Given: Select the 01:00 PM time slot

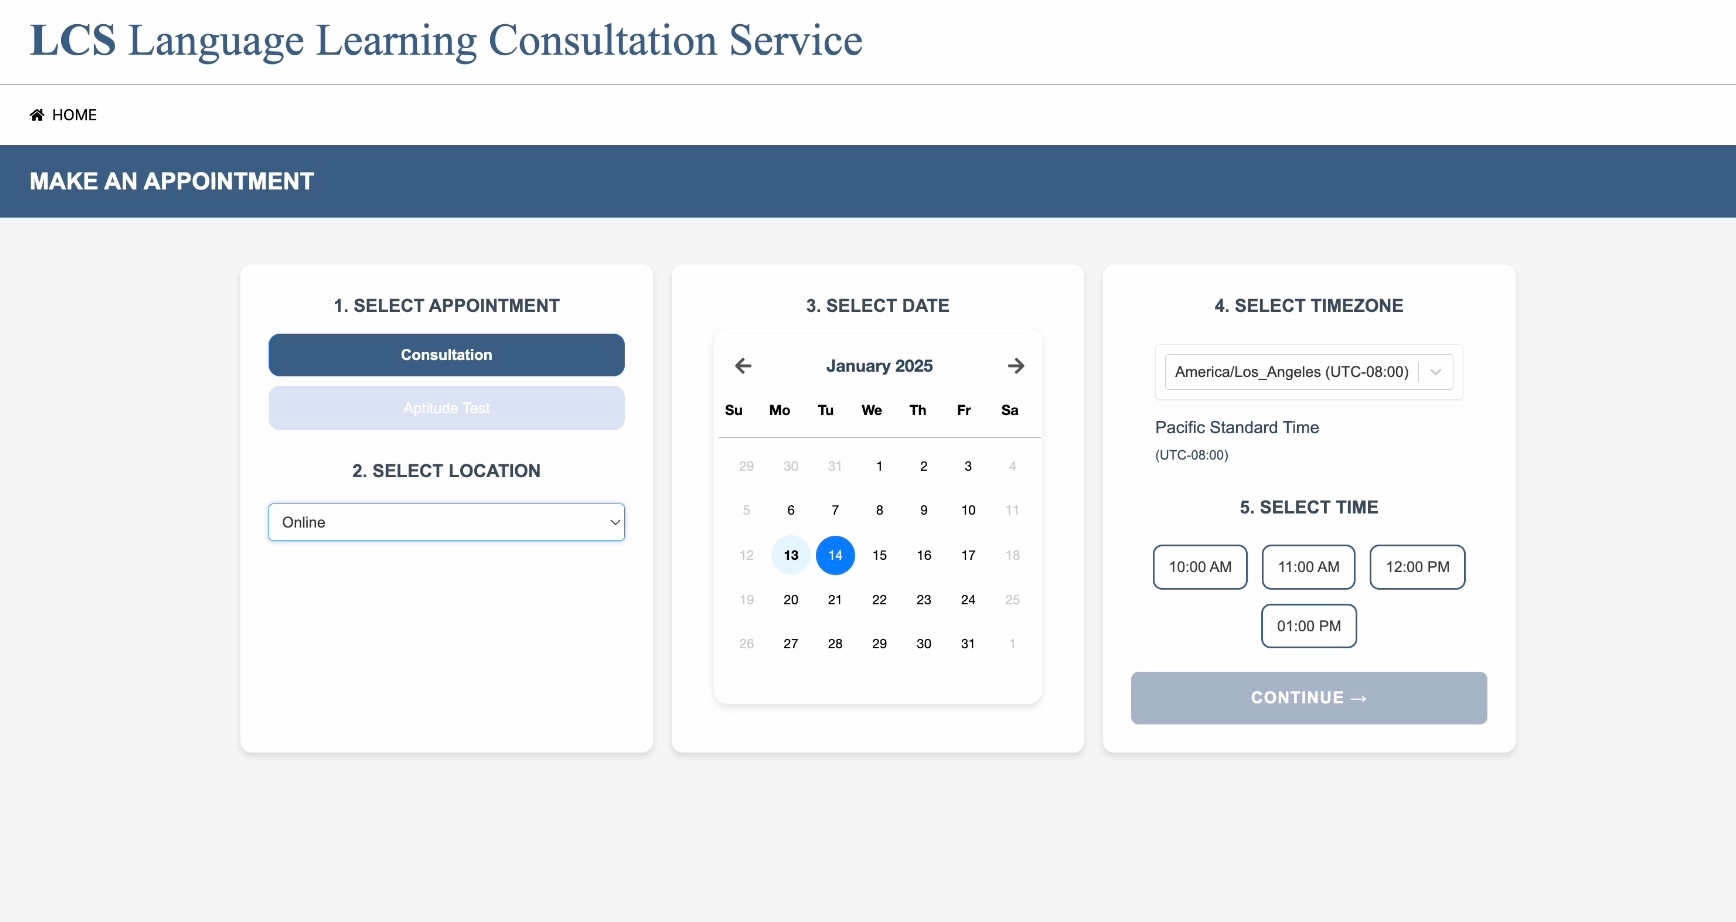Looking at the screenshot, I should (x=1308, y=626).
